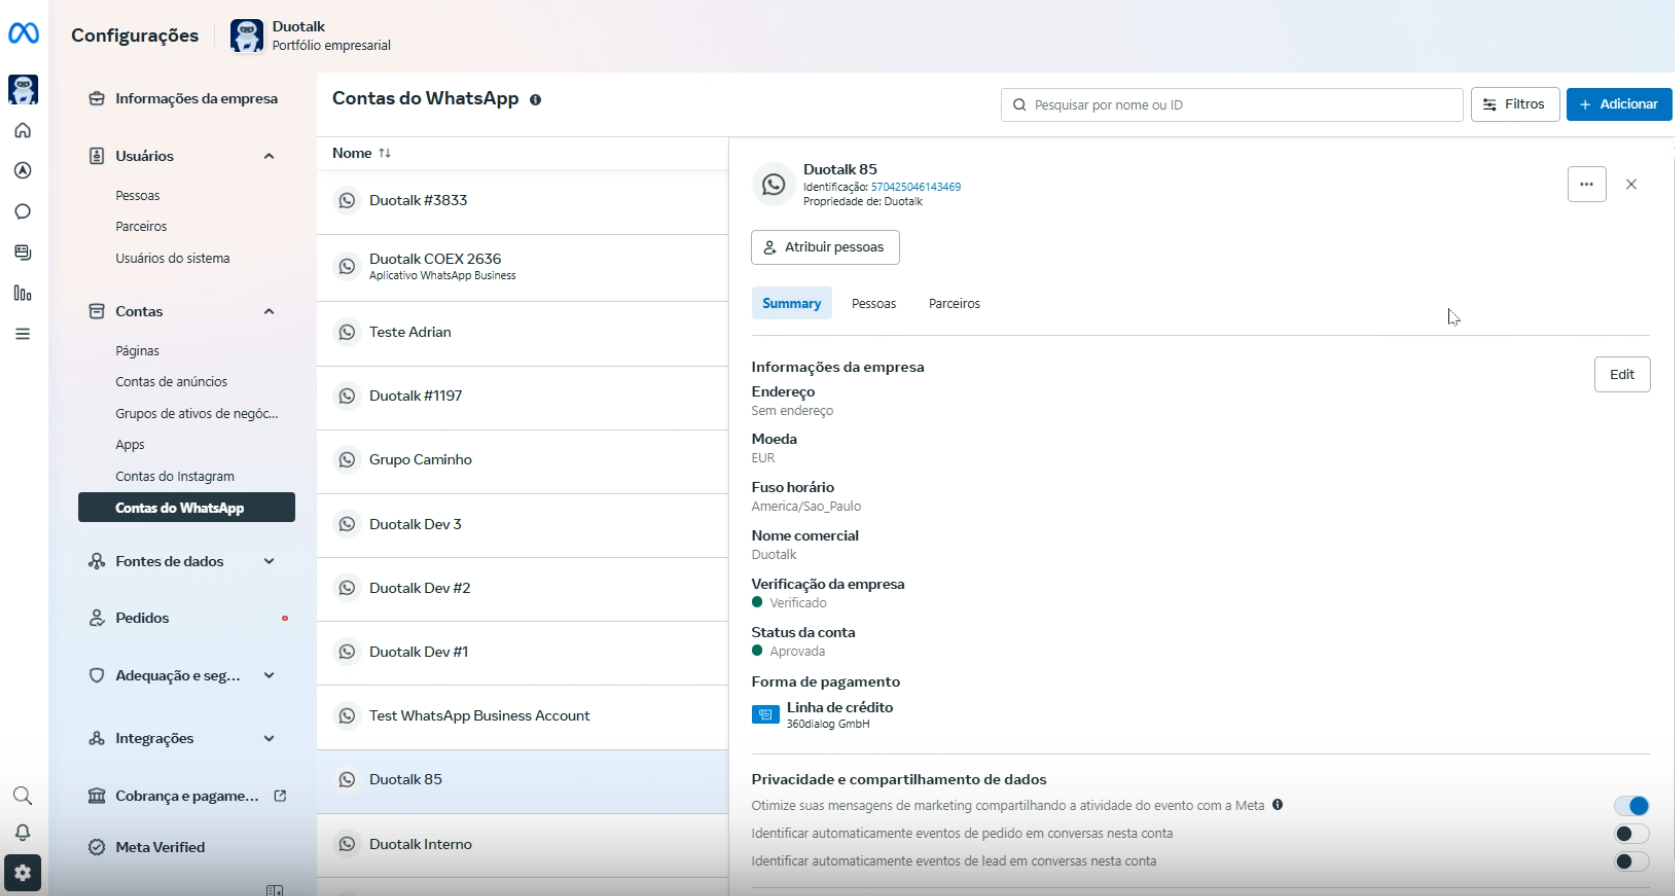
Task: Select the Duotalk Dev 3 account name
Action: pyautogui.click(x=415, y=524)
